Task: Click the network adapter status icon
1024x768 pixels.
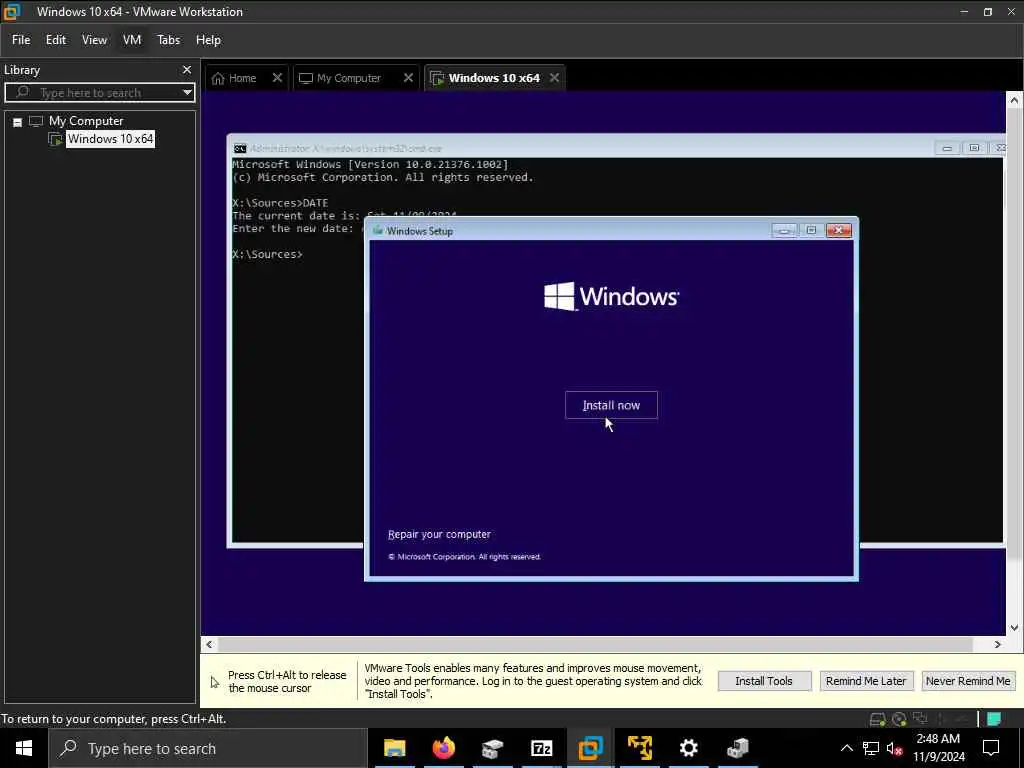Action: (x=920, y=719)
